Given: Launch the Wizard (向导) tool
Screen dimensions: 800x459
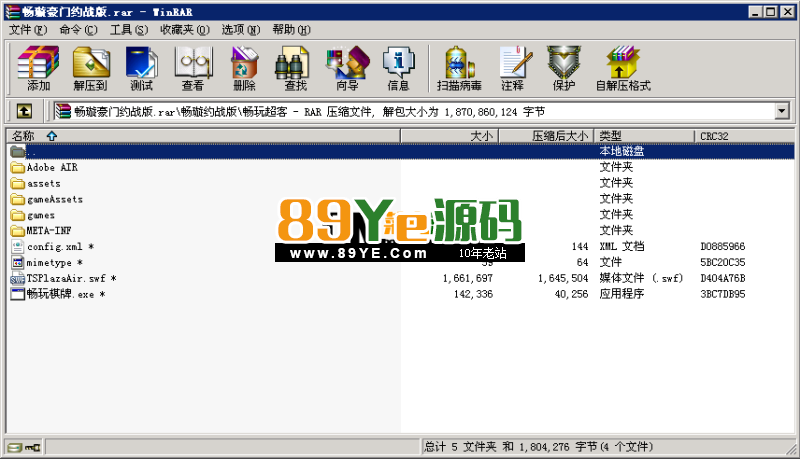Looking at the screenshot, I should pyautogui.click(x=347, y=68).
